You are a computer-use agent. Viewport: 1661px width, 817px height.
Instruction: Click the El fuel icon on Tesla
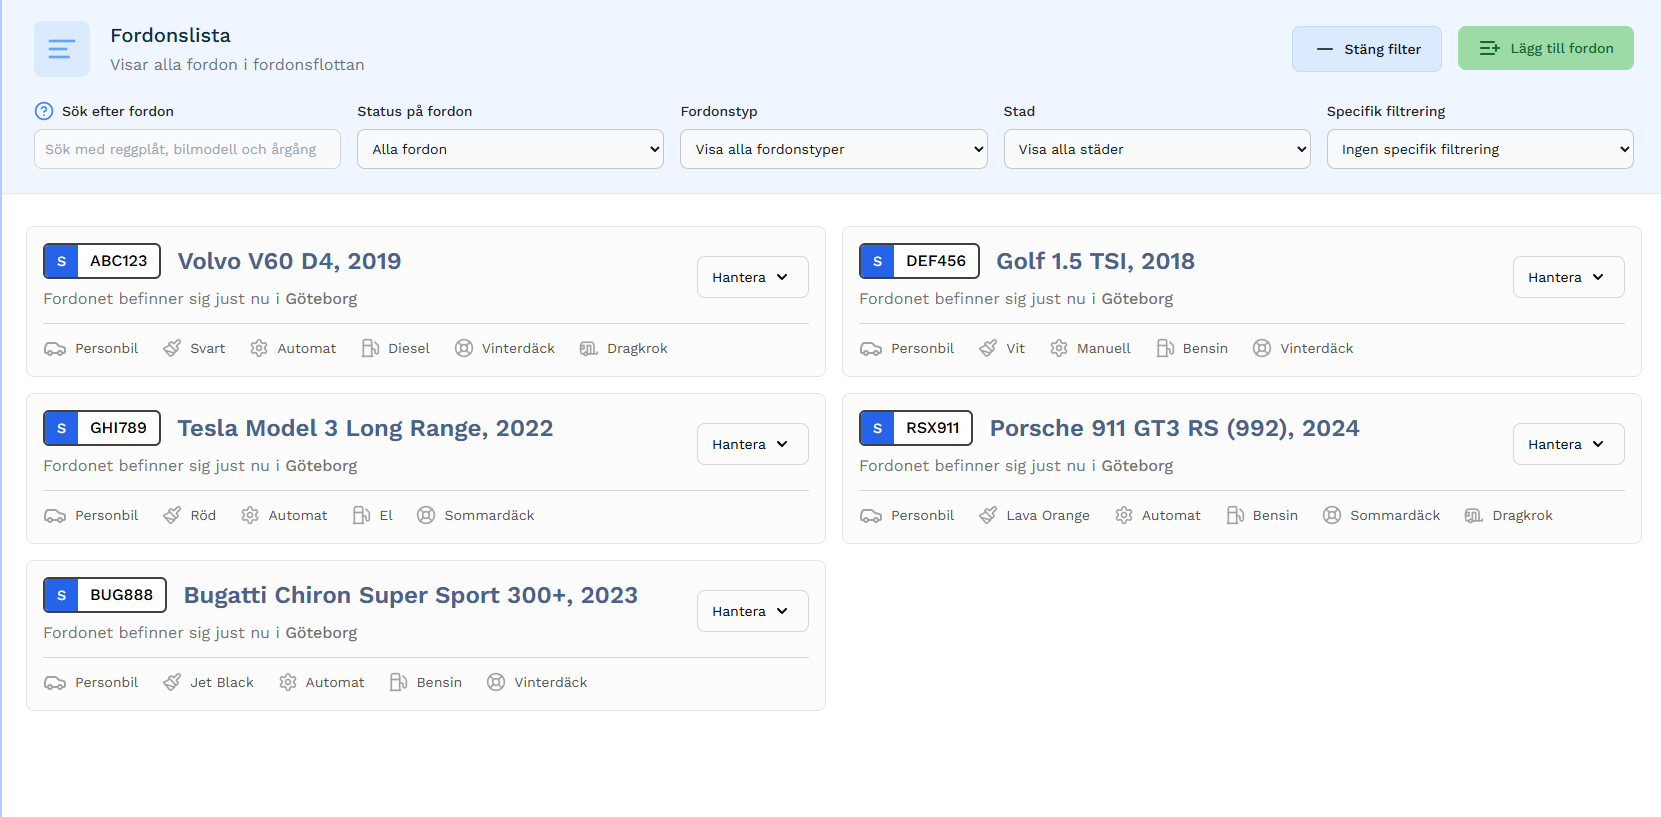[x=361, y=515]
